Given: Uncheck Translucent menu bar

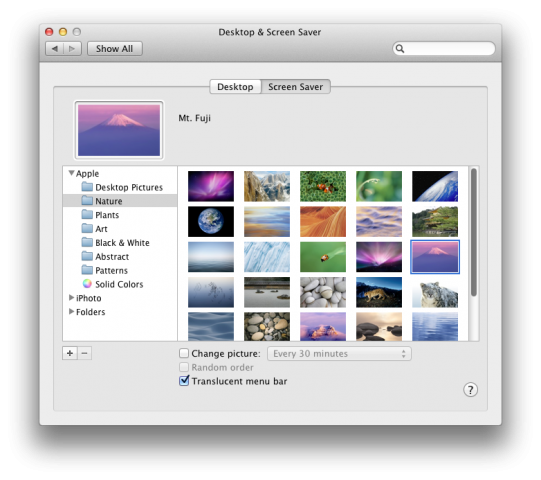Looking at the screenshot, I should pos(184,381).
